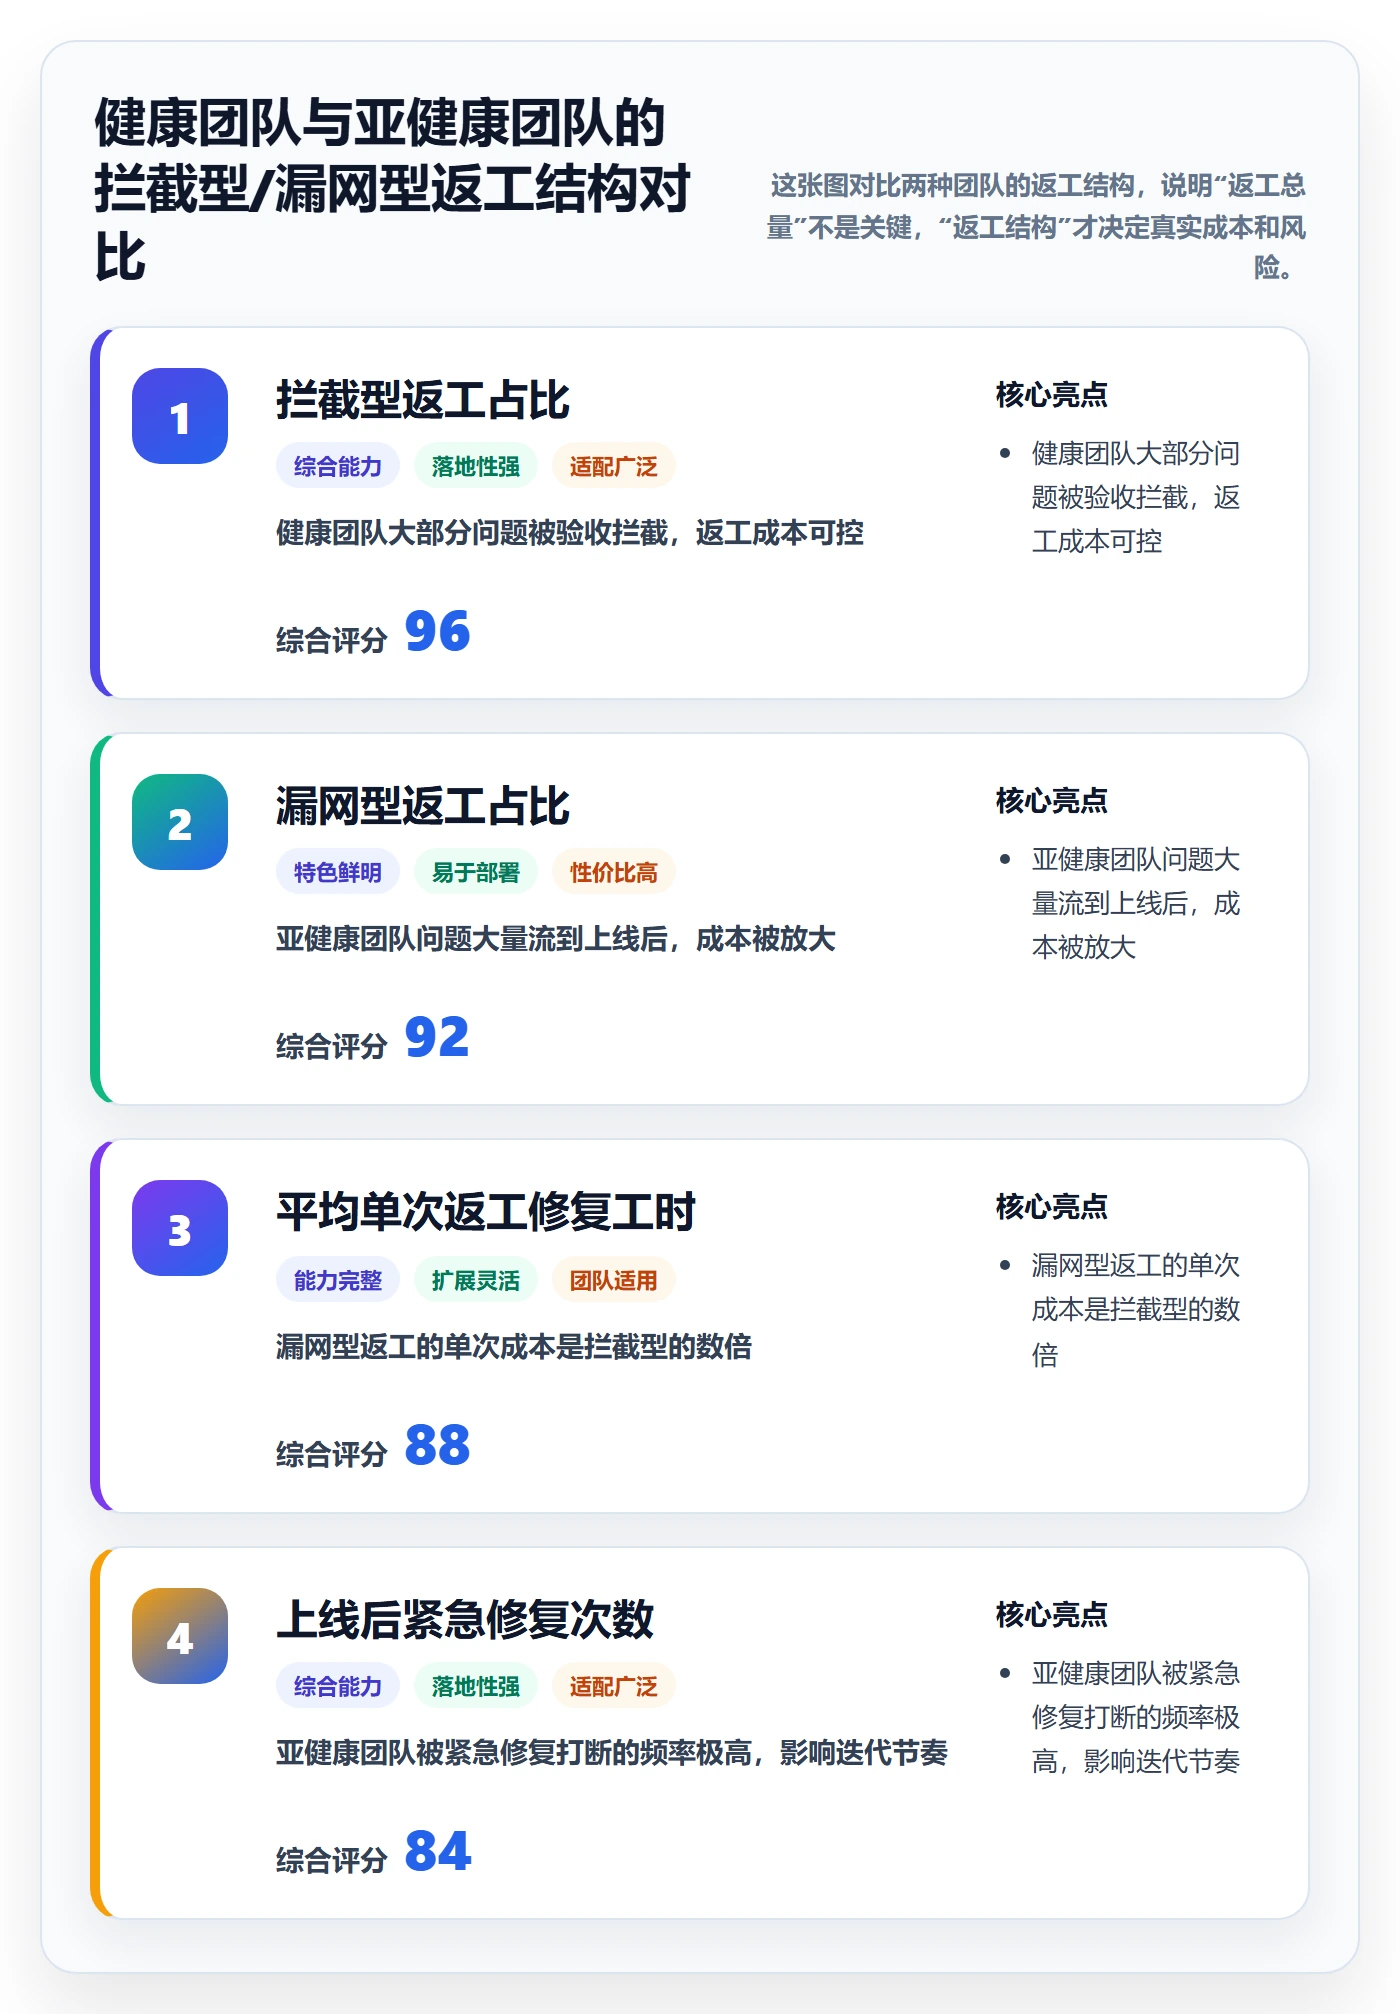Click the 易于部署 tag
1400x2014 pixels.
(x=476, y=872)
